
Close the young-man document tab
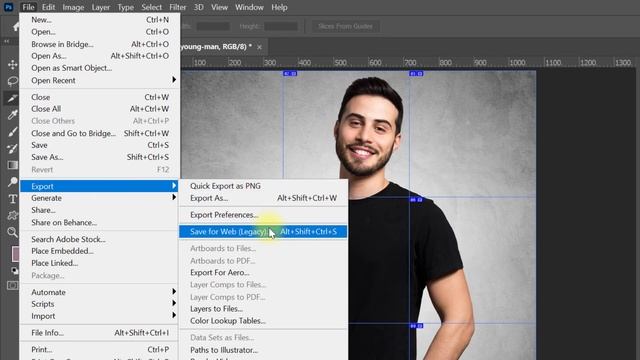point(259,47)
